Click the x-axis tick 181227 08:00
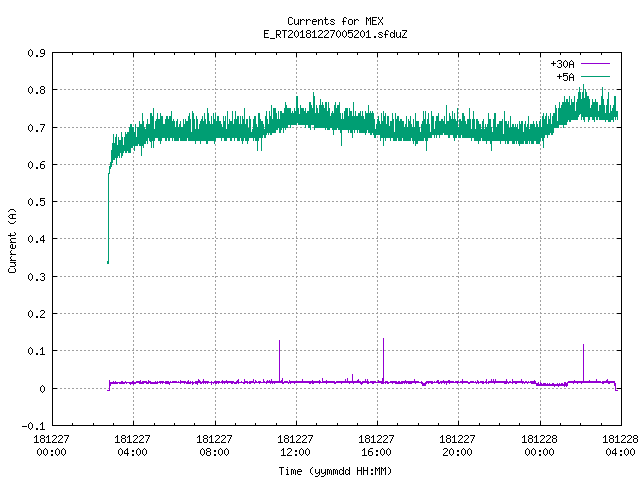 pyautogui.click(x=214, y=446)
